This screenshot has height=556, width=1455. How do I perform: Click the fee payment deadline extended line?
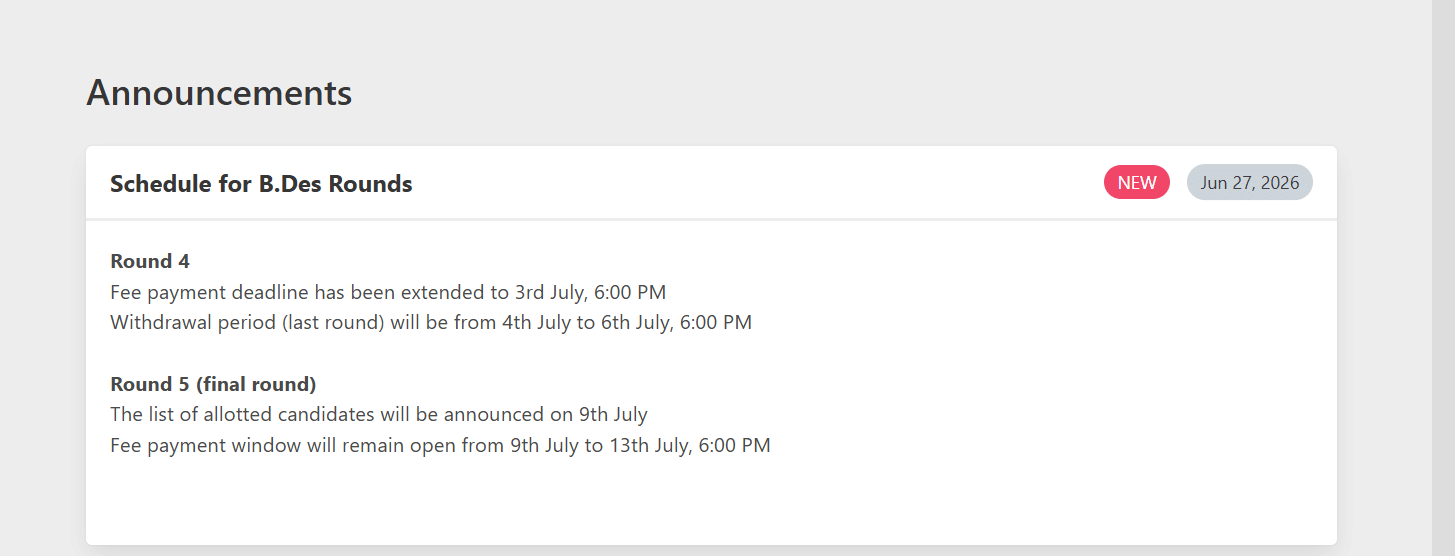click(x=388, y=292)
